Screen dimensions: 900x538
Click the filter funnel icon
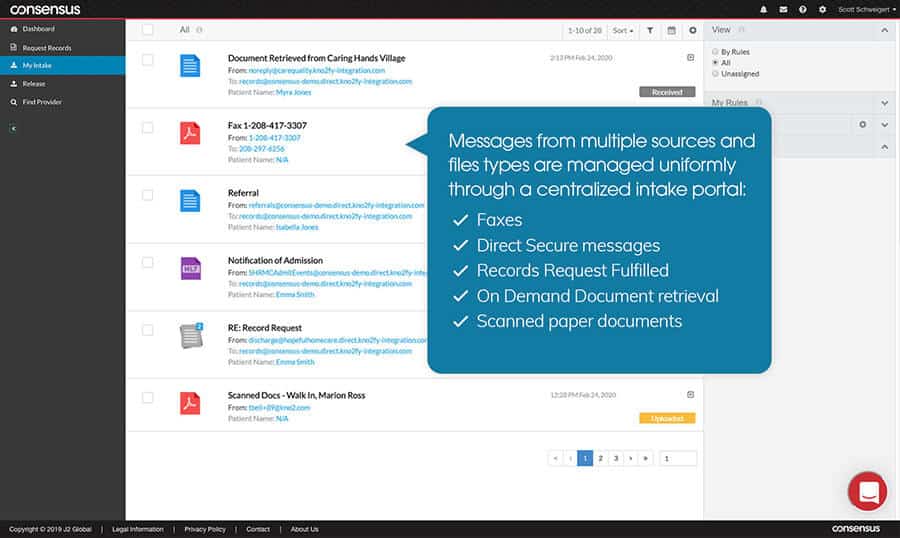[650, 31]
